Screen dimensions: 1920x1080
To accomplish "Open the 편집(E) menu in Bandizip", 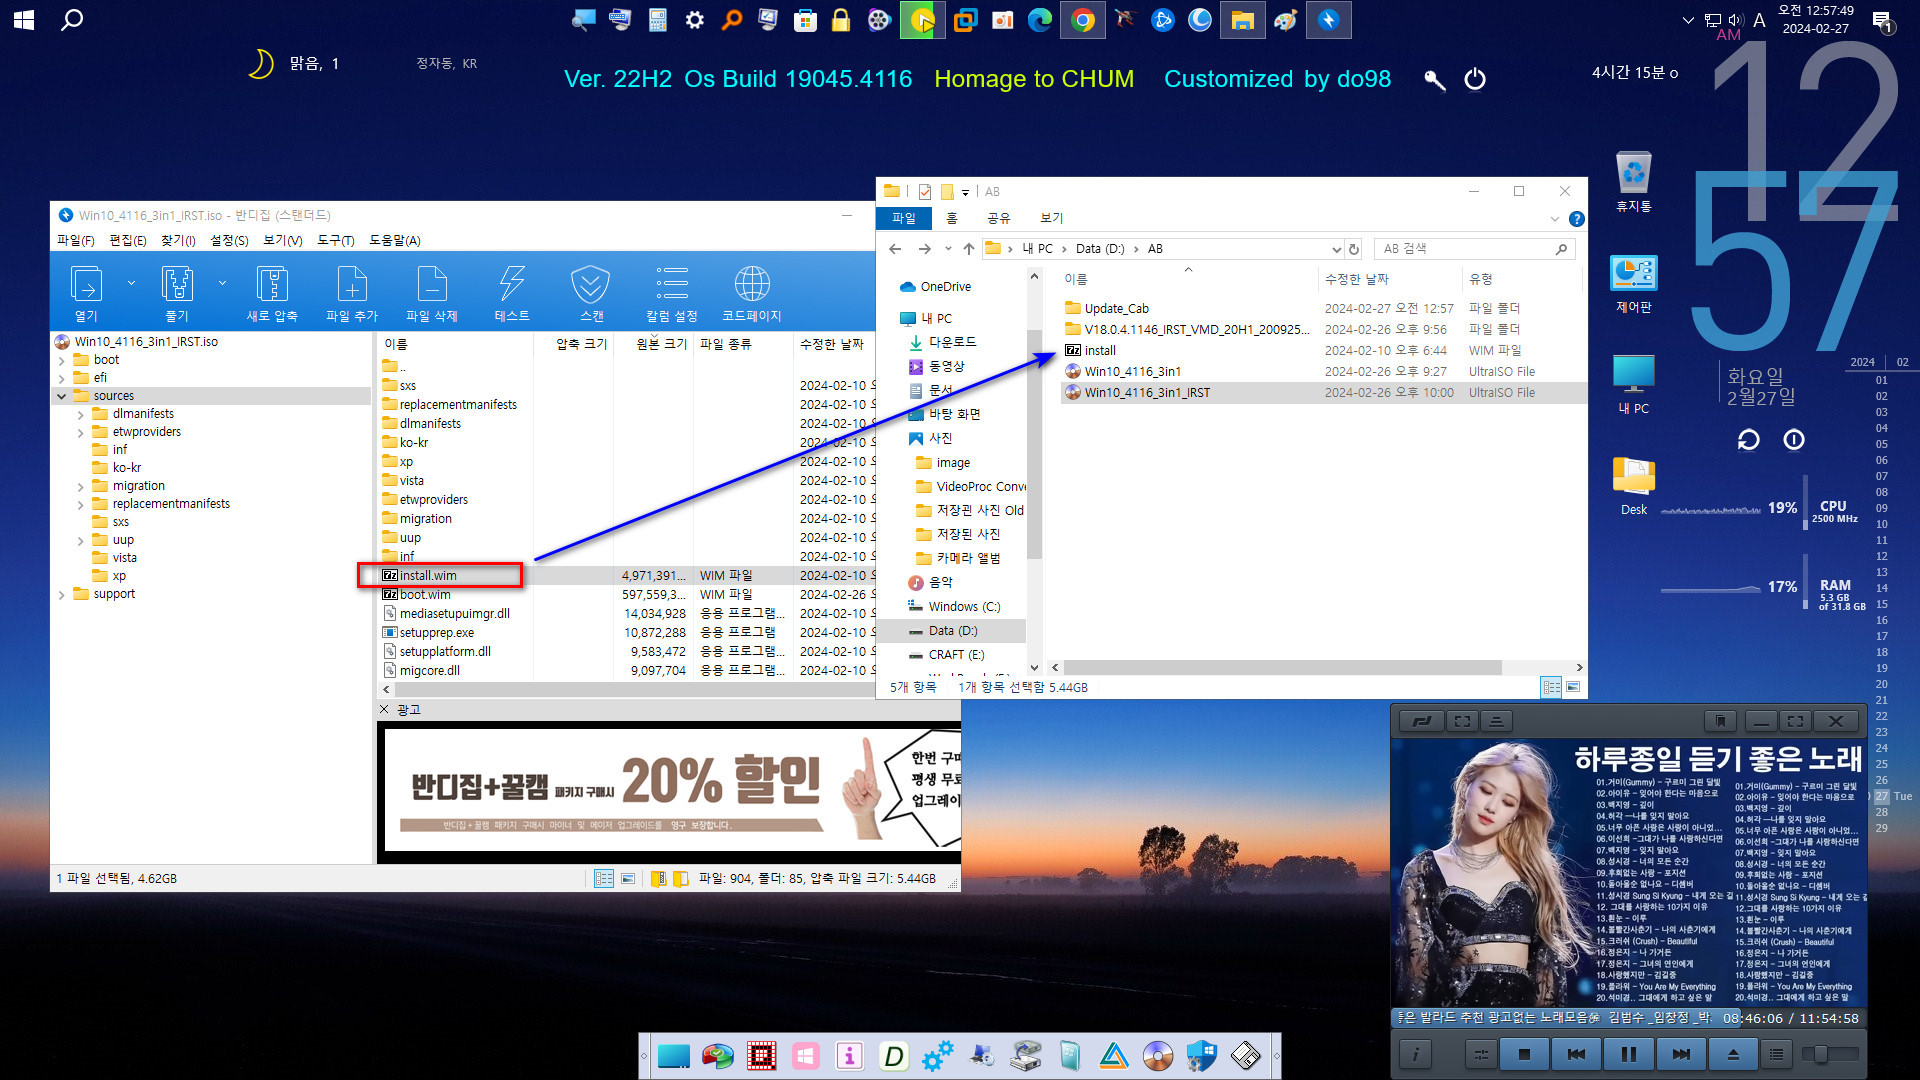I will coord(128,240).
